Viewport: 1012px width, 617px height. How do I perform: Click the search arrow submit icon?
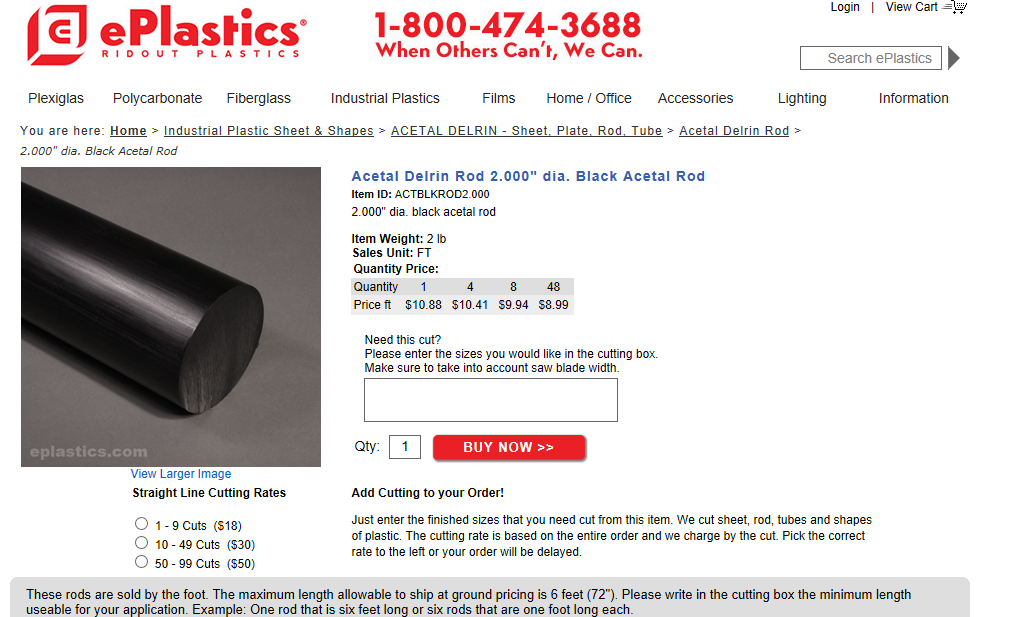pyautogui.click(x=954, y=58)
